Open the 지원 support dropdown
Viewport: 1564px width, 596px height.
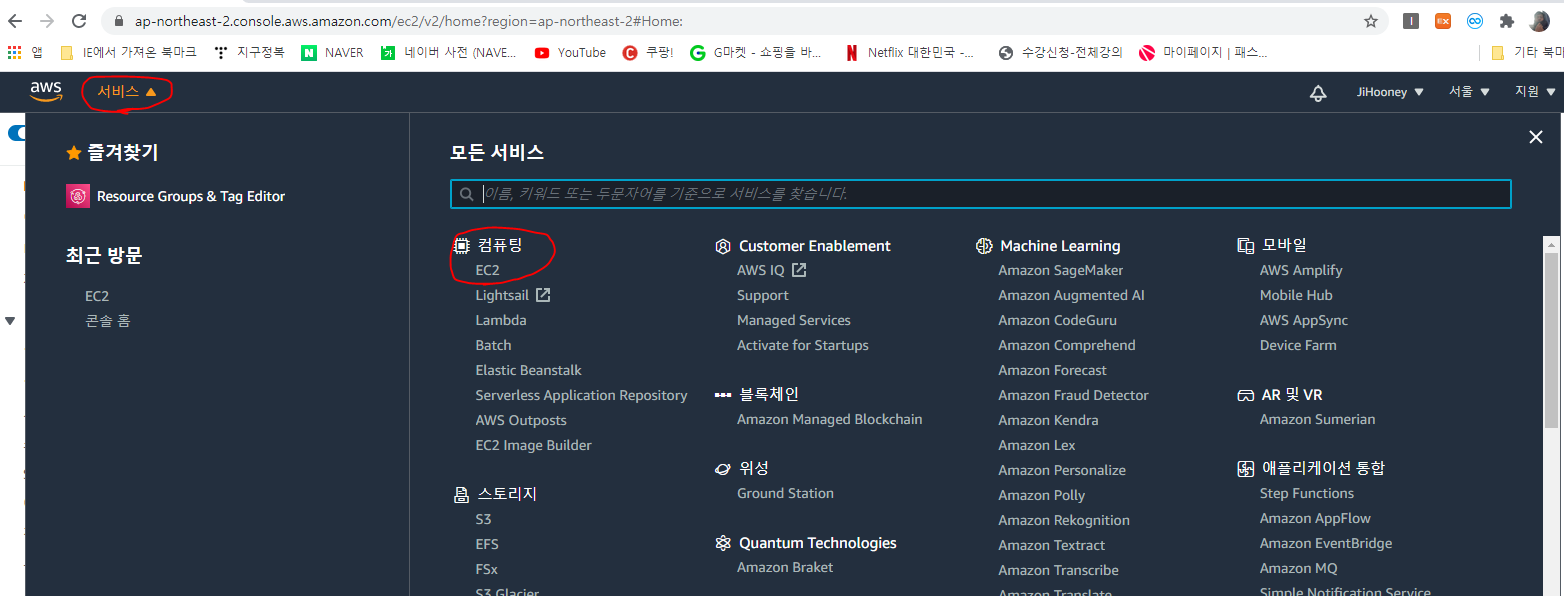1535,92
